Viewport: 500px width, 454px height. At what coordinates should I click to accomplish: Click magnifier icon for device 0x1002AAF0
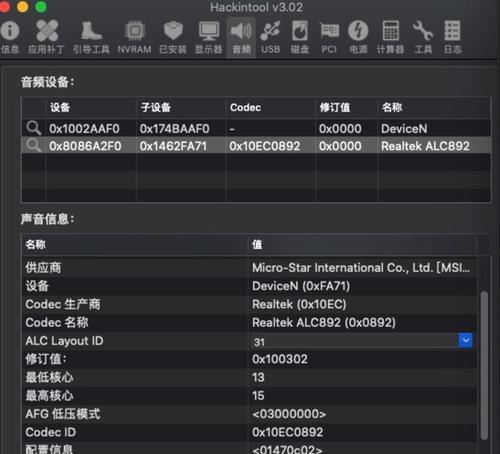tap(34, 128)
